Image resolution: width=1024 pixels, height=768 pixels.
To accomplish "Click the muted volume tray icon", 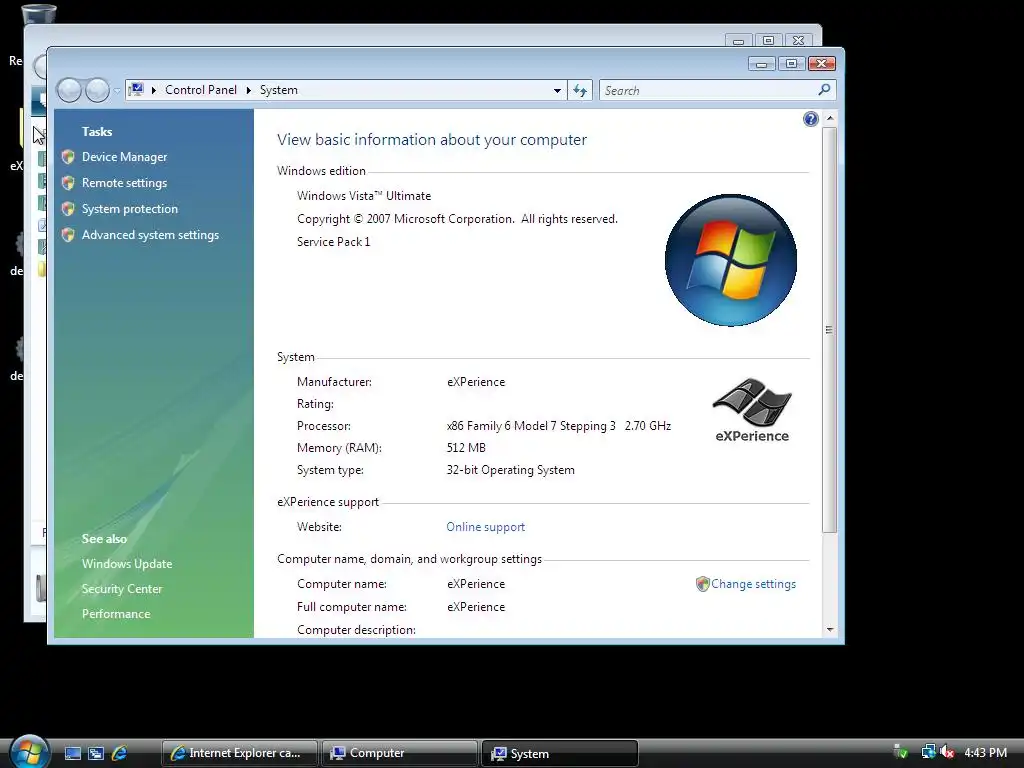I will coord(947,752).
